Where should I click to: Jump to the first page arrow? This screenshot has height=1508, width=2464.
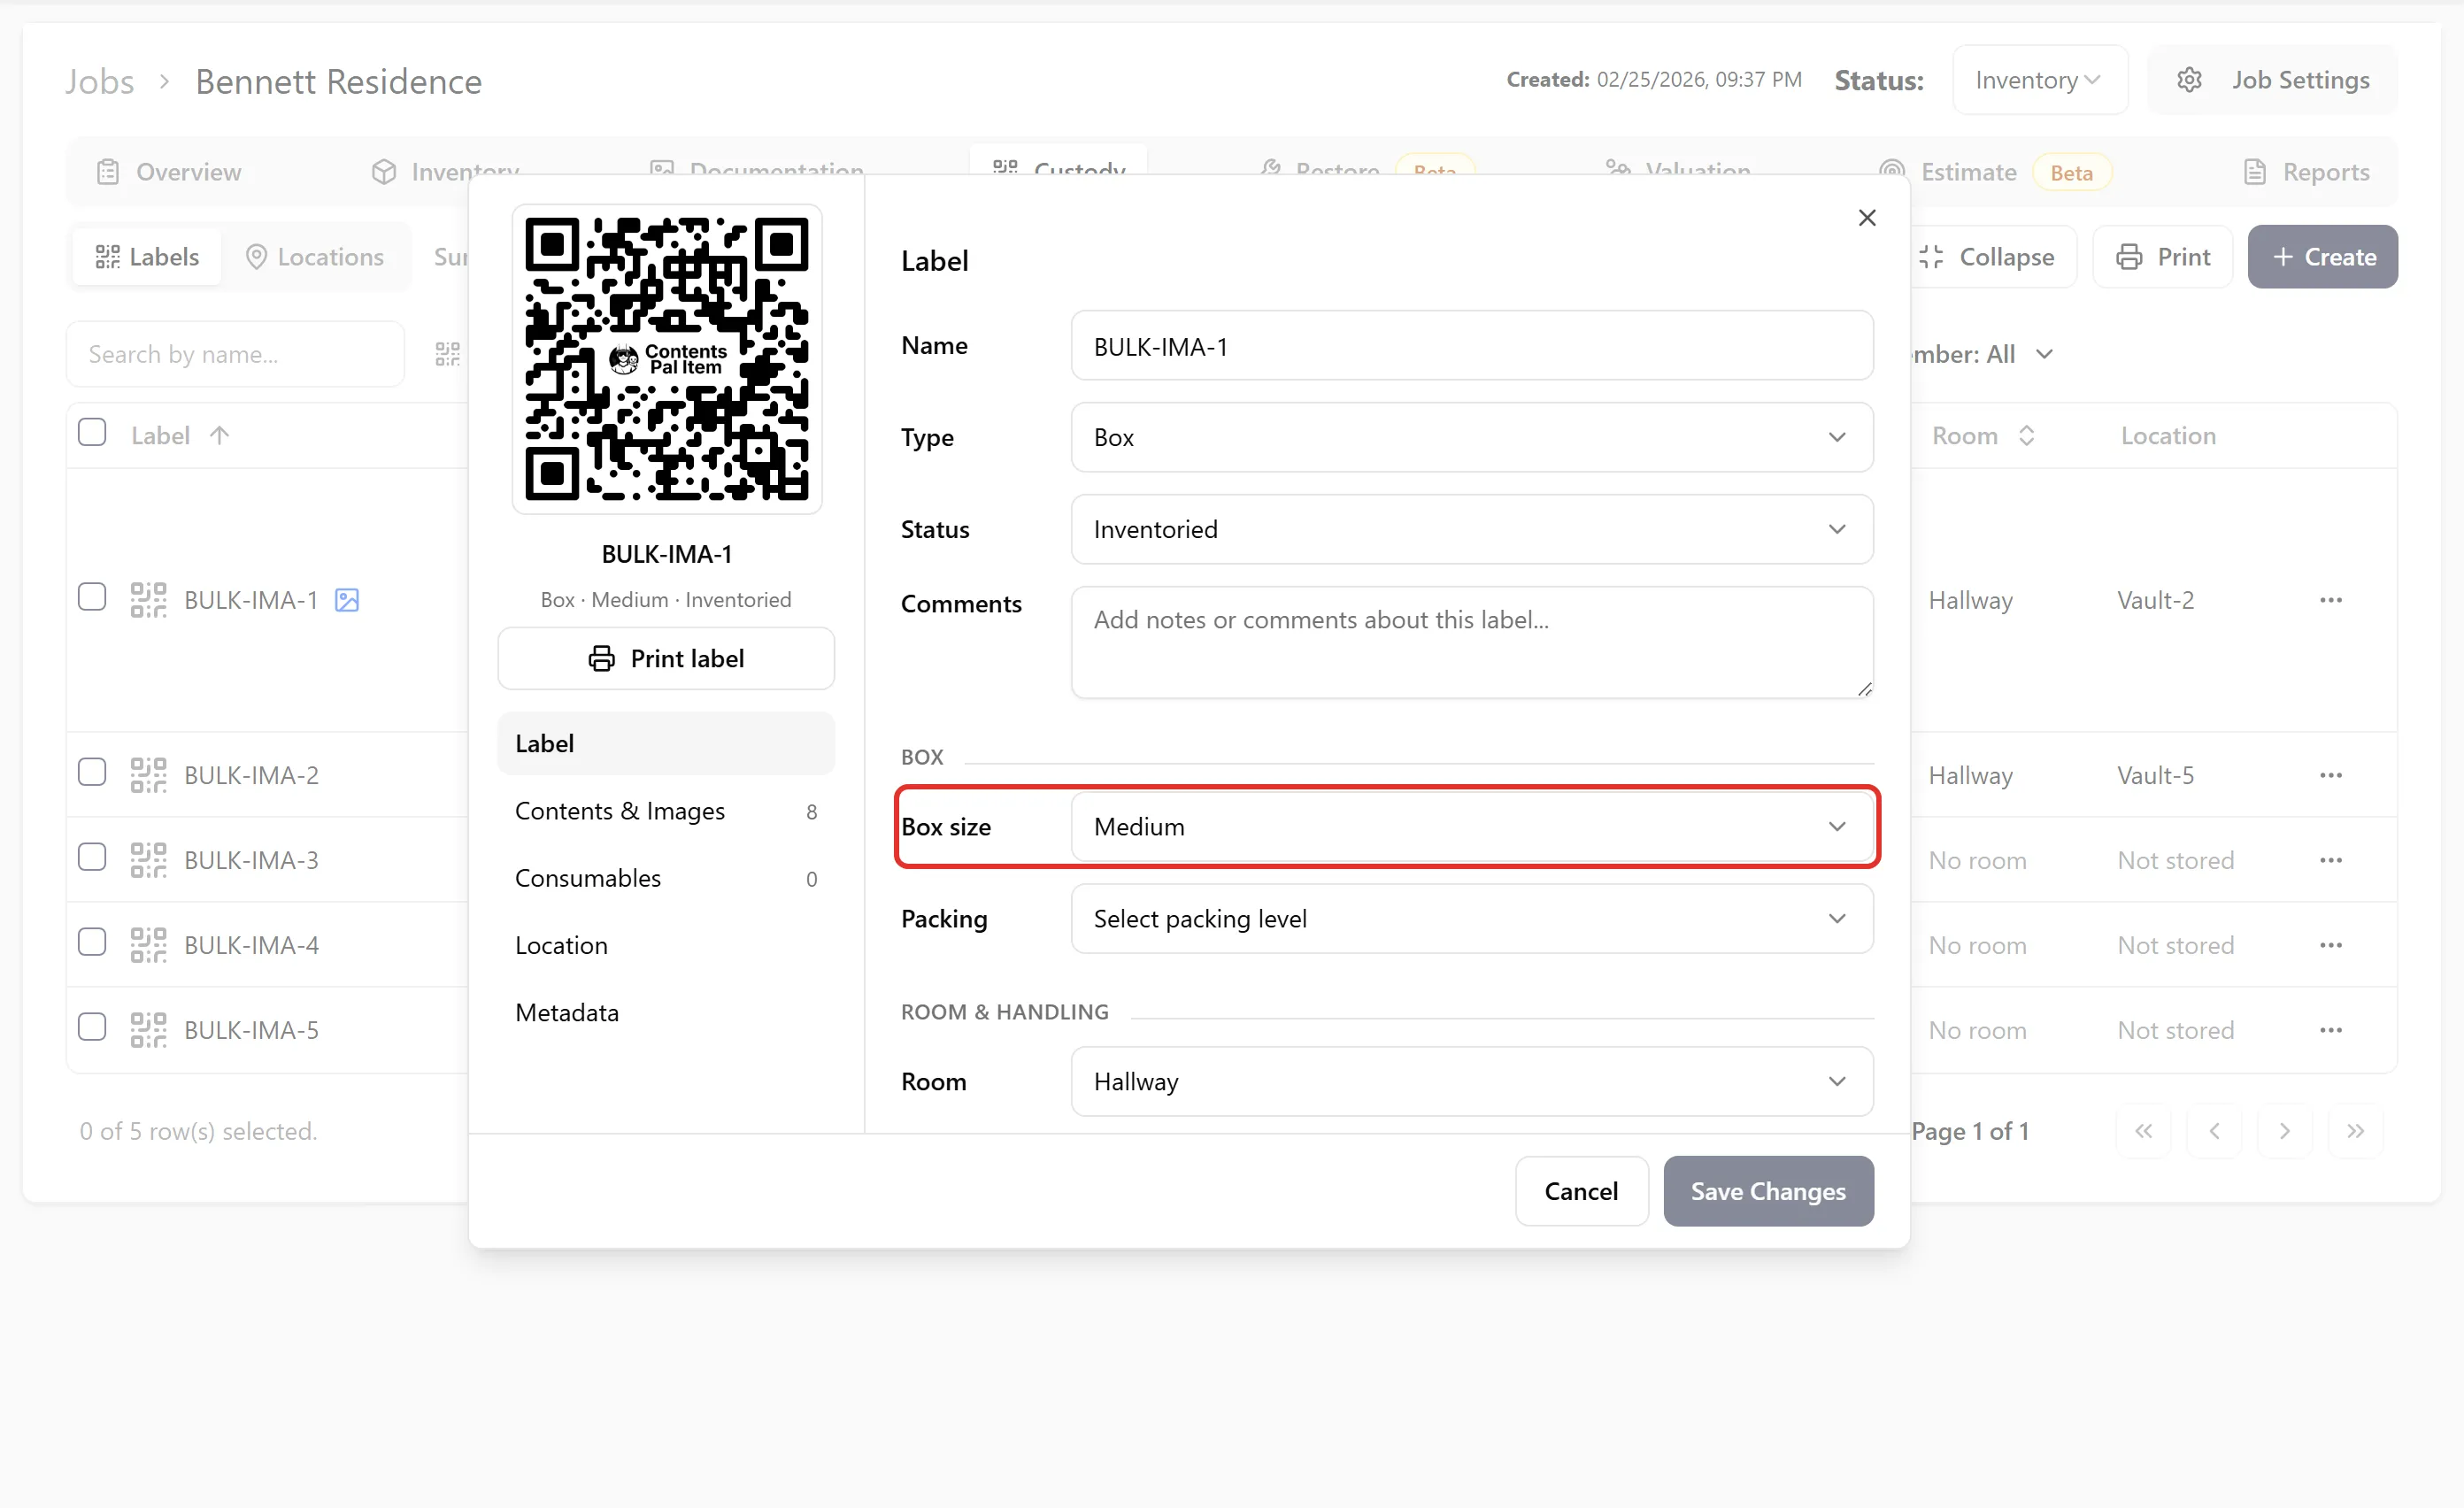point(2144,1131)
